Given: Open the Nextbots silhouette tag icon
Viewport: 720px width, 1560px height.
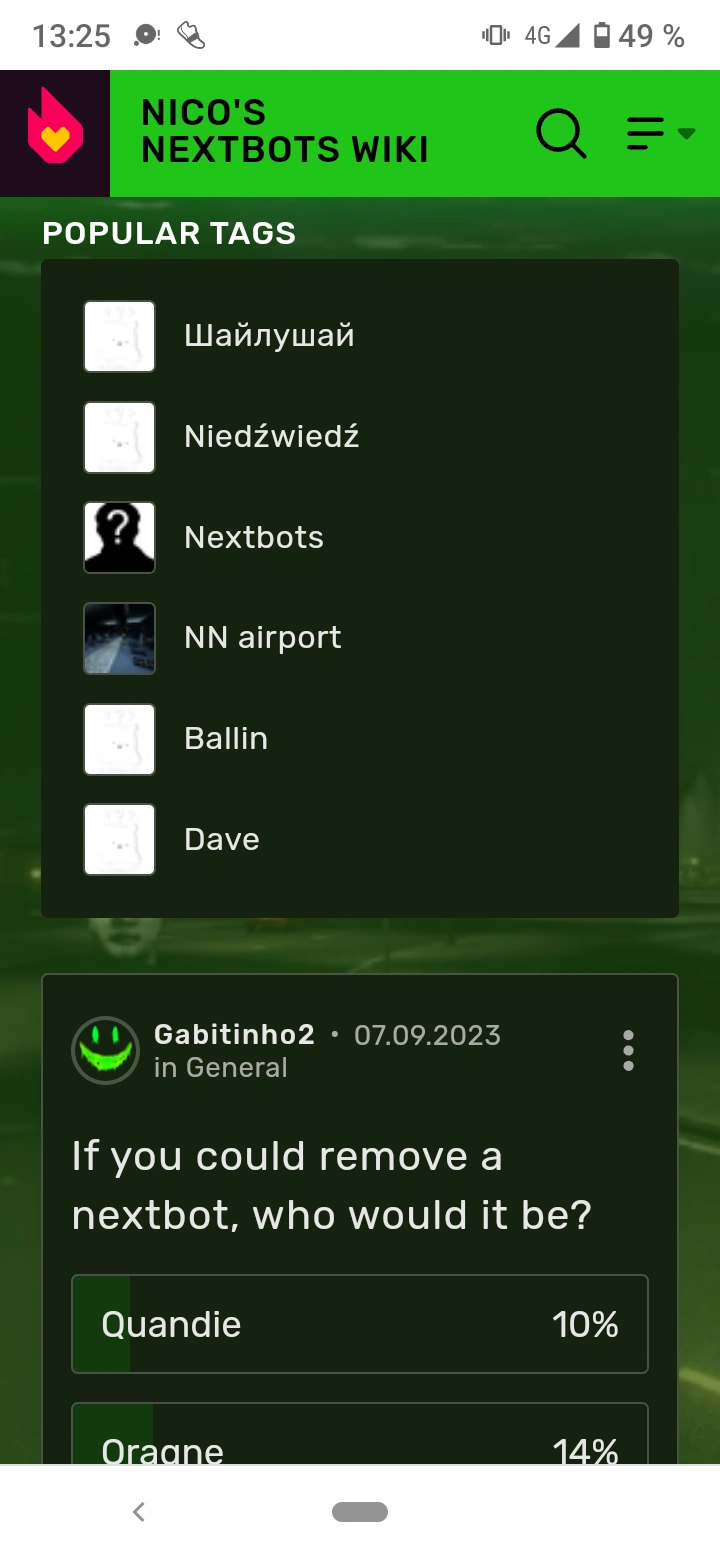Looking at the screenshot, I should click(x=119, y=537).
